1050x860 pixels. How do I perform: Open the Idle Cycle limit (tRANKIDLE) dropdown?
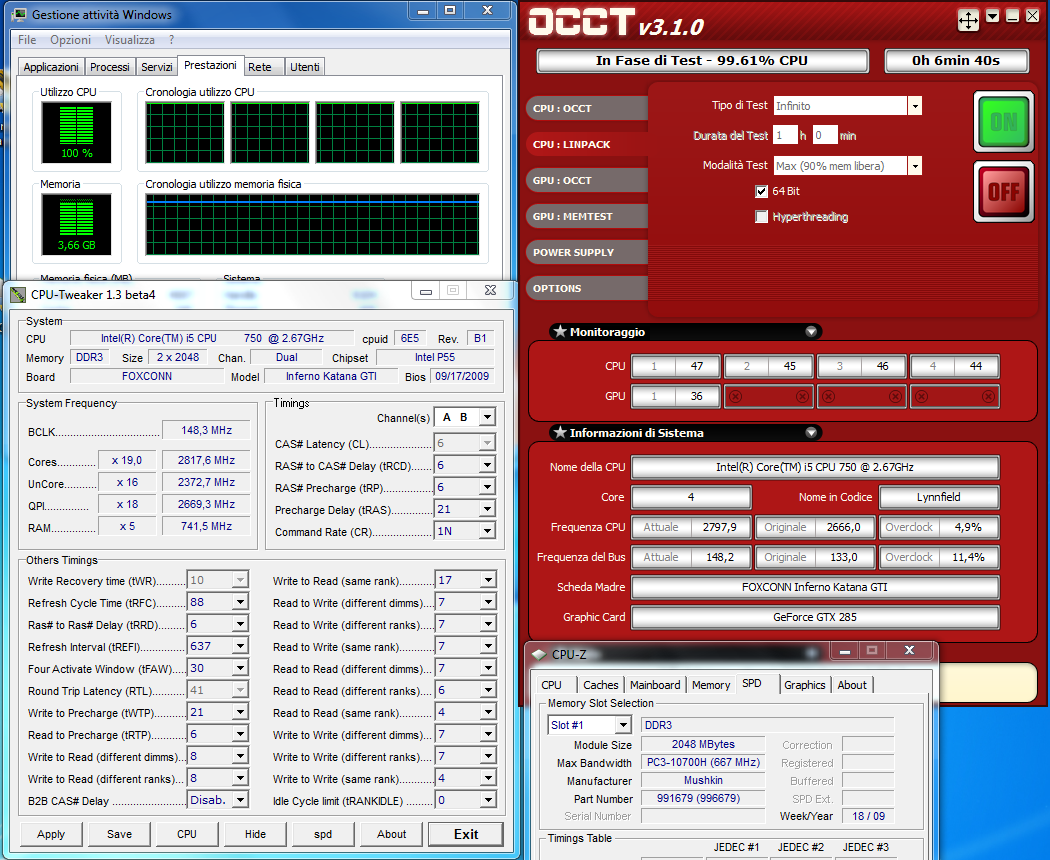click(x=488, y=800)
